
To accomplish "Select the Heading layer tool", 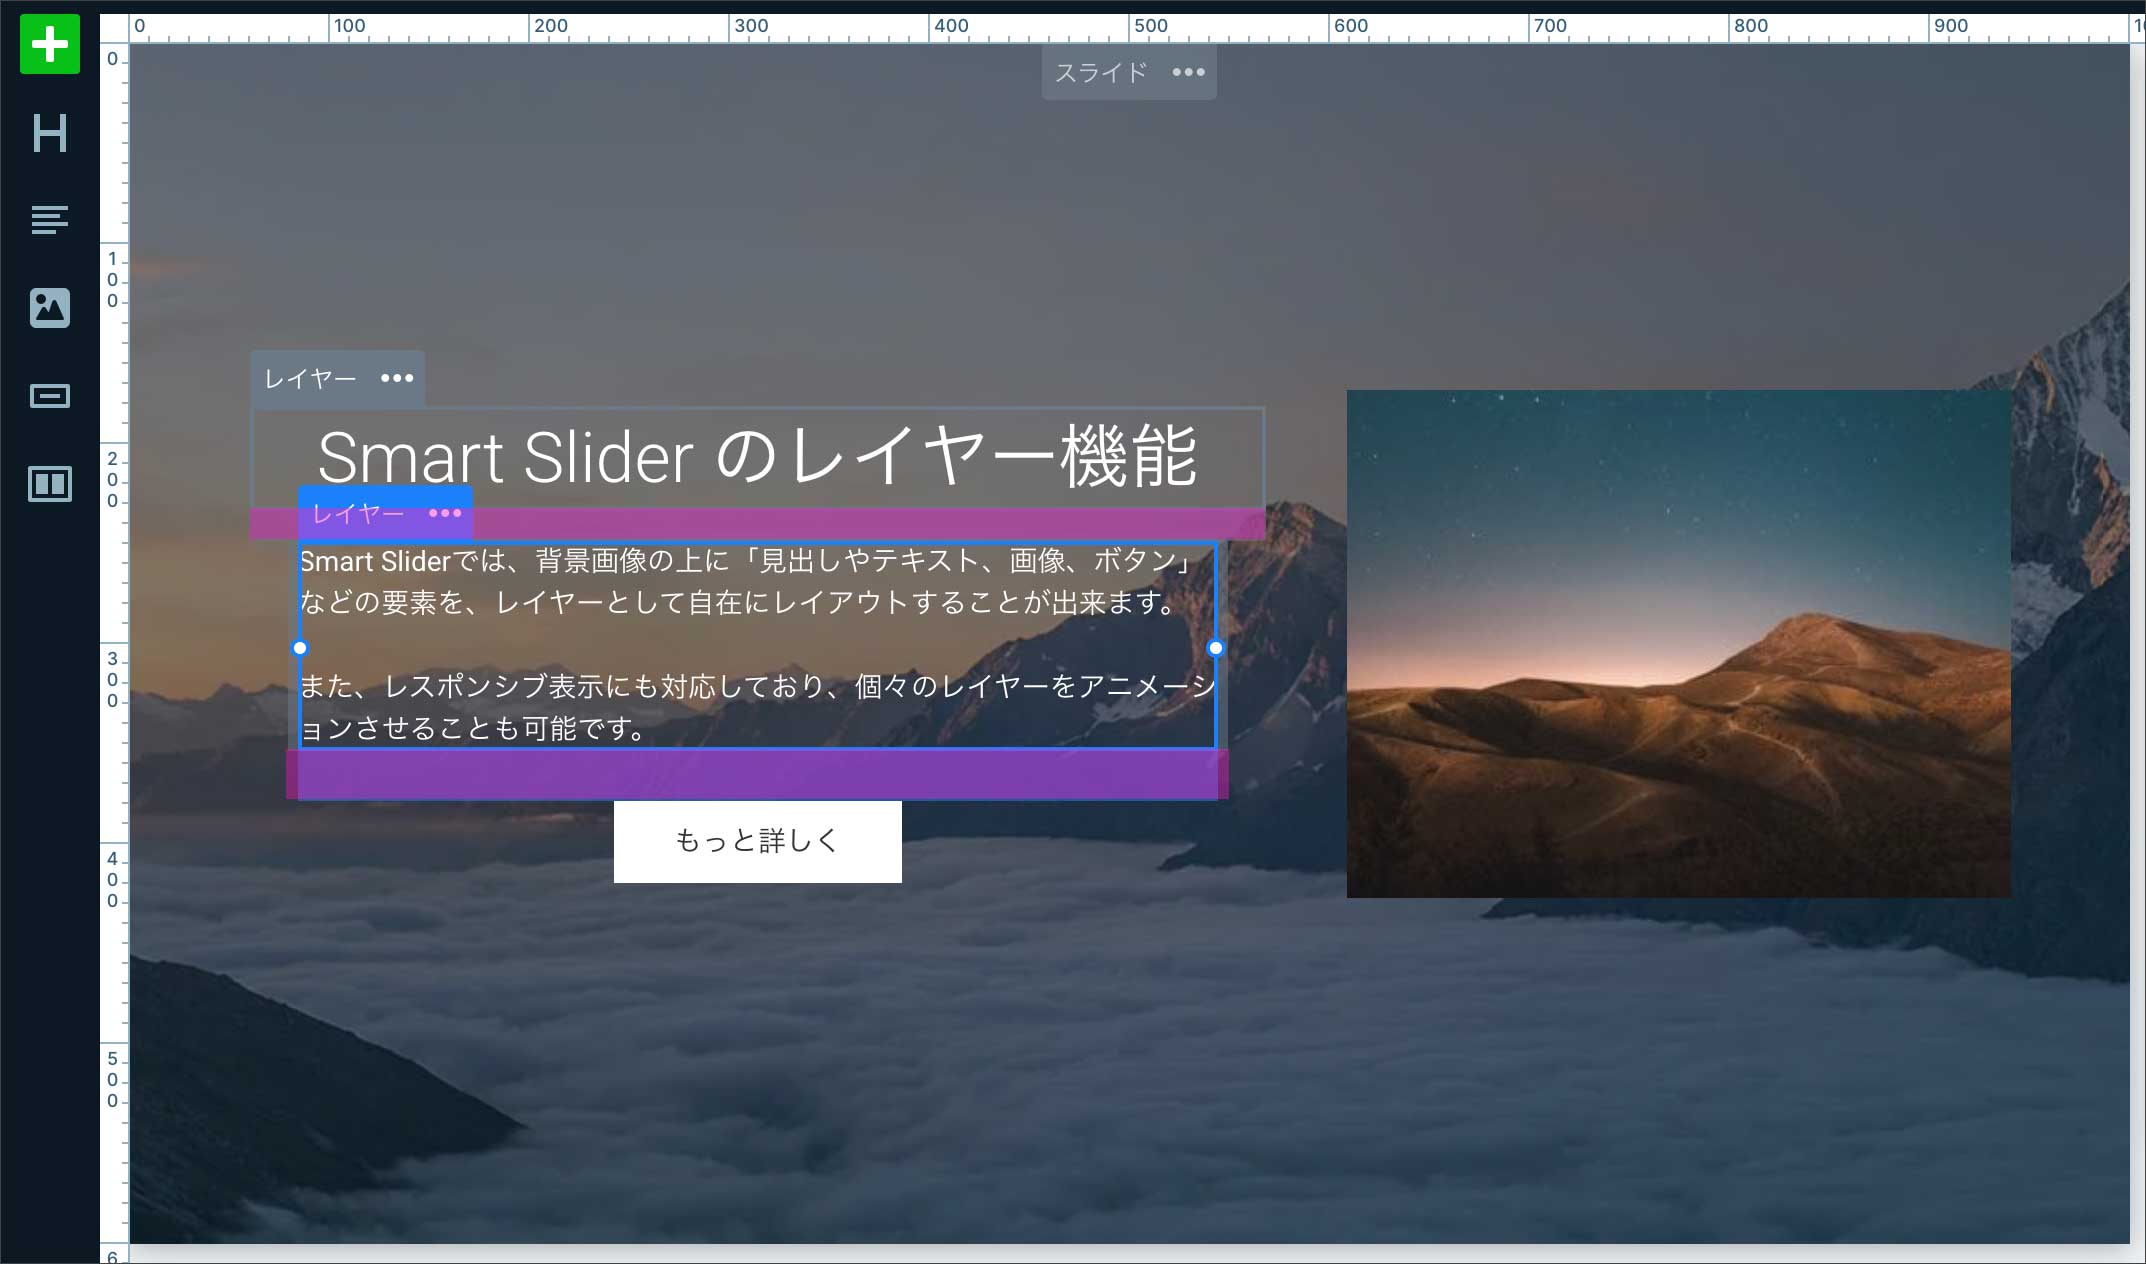I will coord(49,133).
